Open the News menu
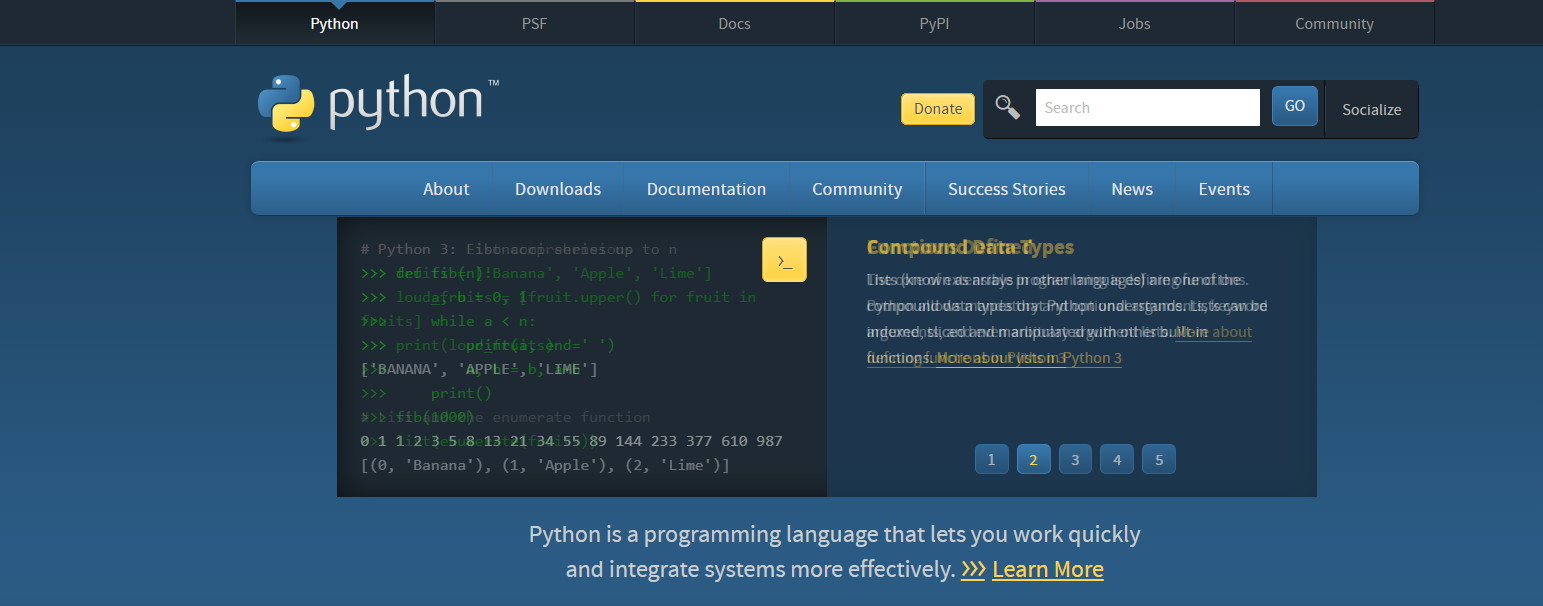Image resolution: width=1543 pixels, height=606 pixels. pyautogui.click(x=1132, y=189)
